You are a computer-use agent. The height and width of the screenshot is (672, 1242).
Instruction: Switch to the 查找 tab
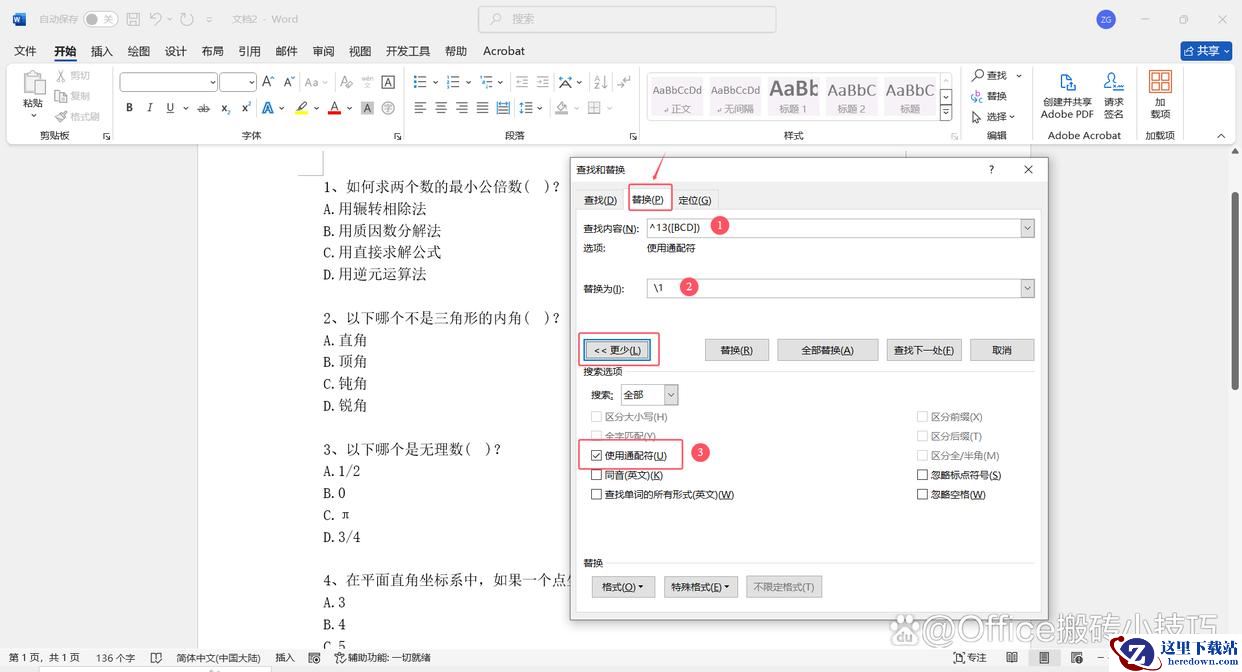[x=600, y=200]
